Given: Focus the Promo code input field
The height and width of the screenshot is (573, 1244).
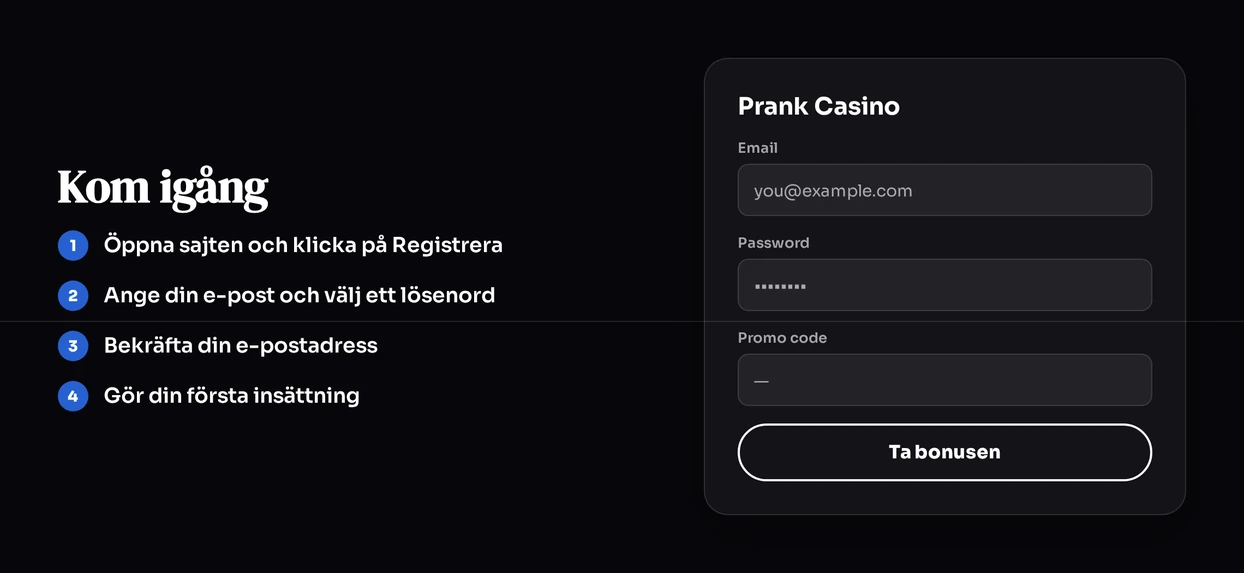Looking at the screenshot, I should tap(944, 380).
